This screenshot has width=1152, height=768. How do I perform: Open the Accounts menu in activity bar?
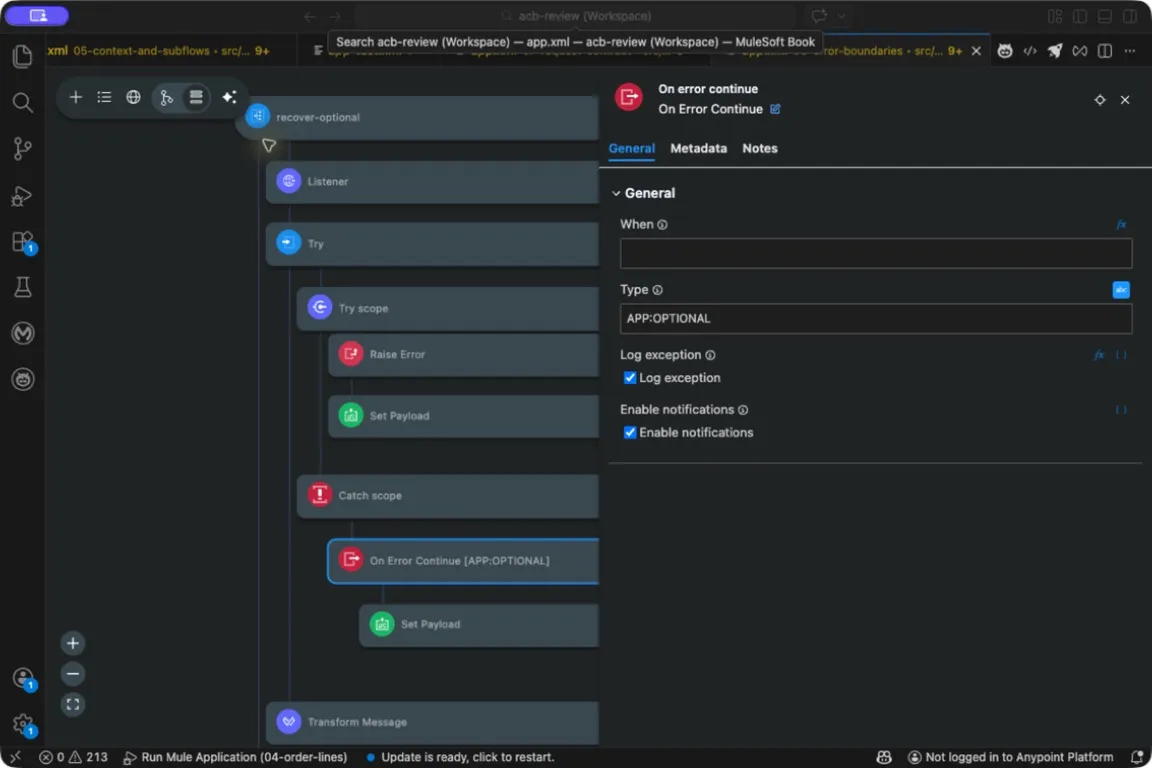point(23,678)
